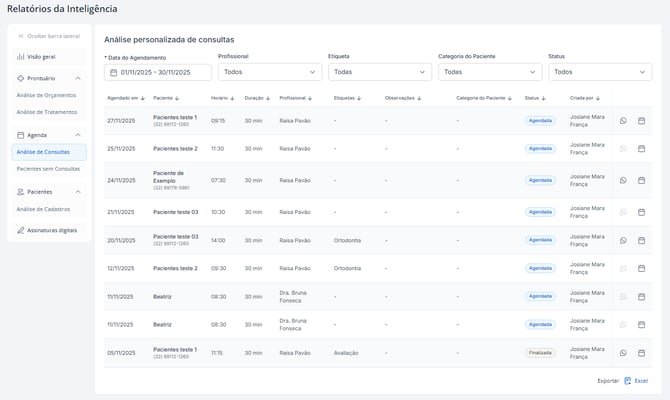Collapse the Agenda sidebar section

pyautogui.click(x=78, y=135)
